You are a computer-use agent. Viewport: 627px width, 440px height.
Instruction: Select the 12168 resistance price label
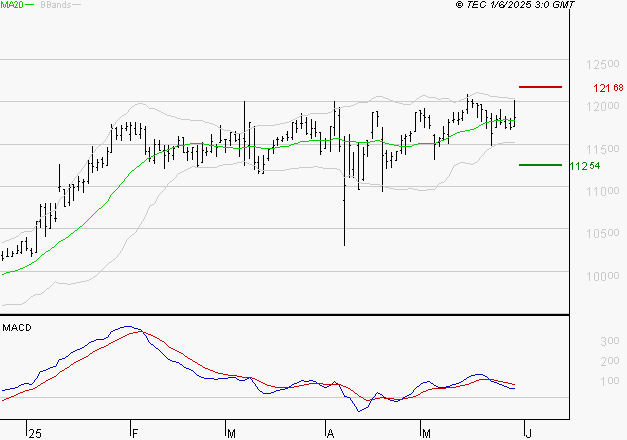tap(607, 88)
